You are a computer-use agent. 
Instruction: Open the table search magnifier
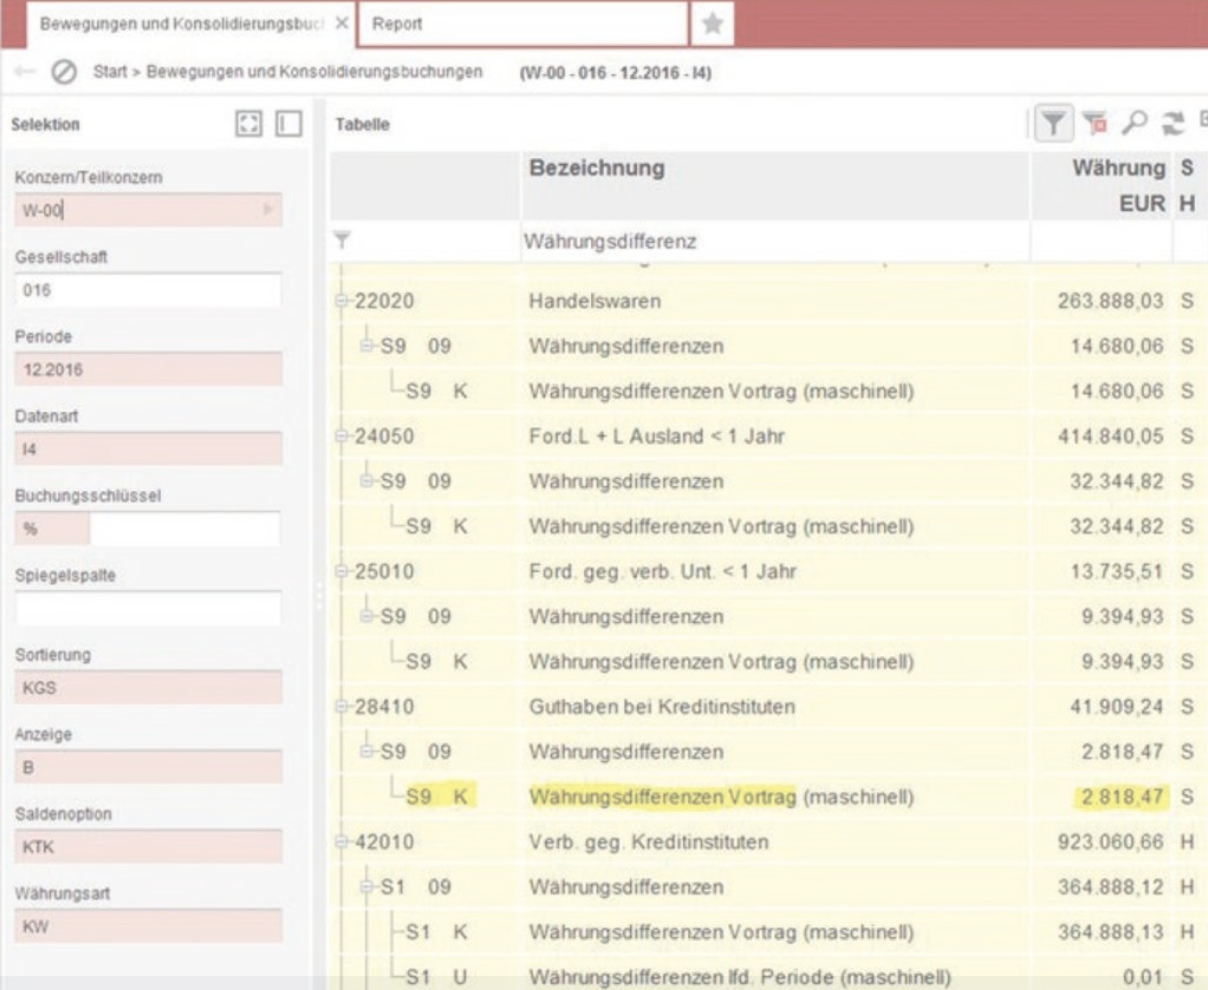[1134, 123]
